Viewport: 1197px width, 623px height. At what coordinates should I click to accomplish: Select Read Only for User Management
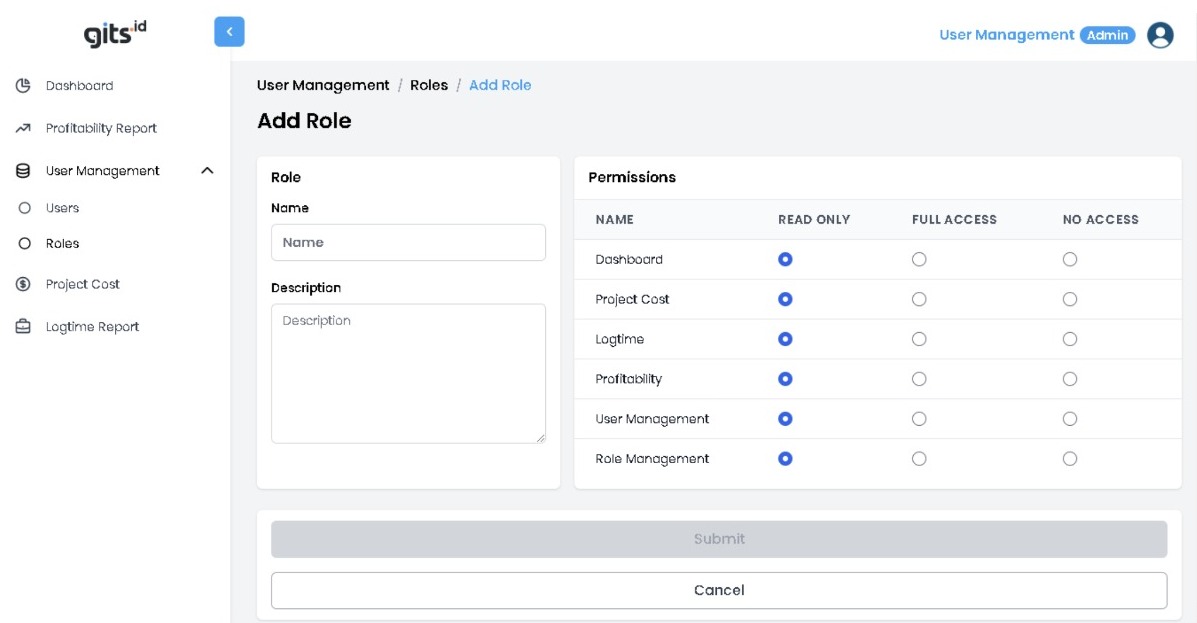pyautogui.click(x=785, y=419)
